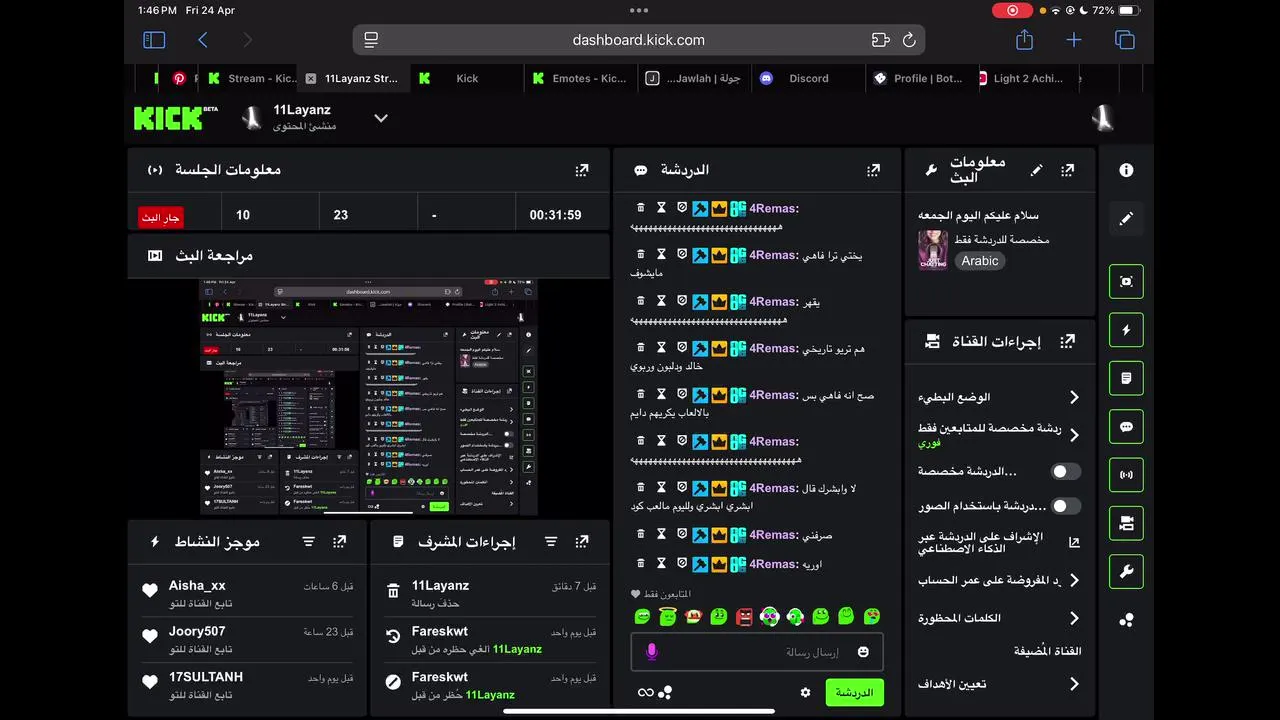
Task: Close the 11Layanz Stream tab
Action: pyautogui.click(x=310, y=78)
